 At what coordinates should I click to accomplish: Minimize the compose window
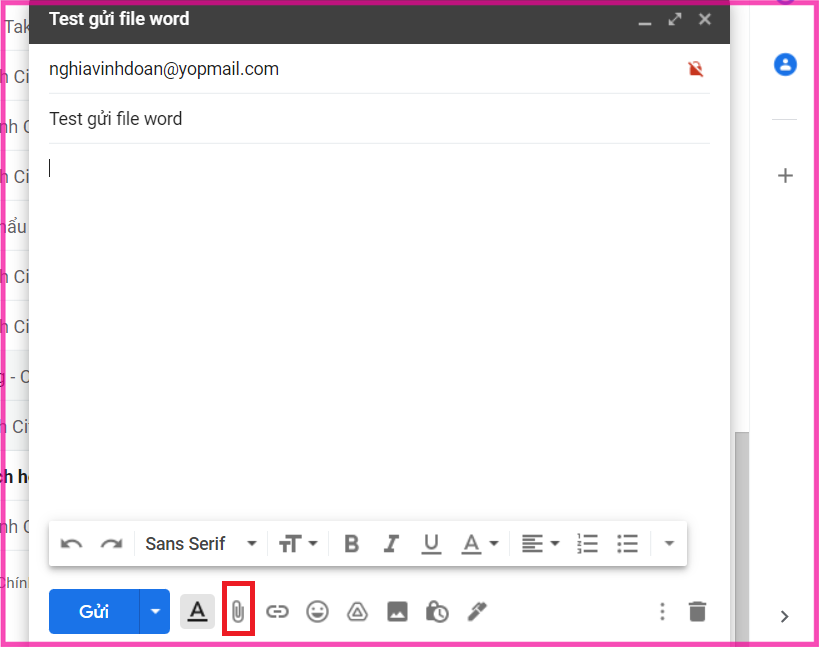[645, 21]
